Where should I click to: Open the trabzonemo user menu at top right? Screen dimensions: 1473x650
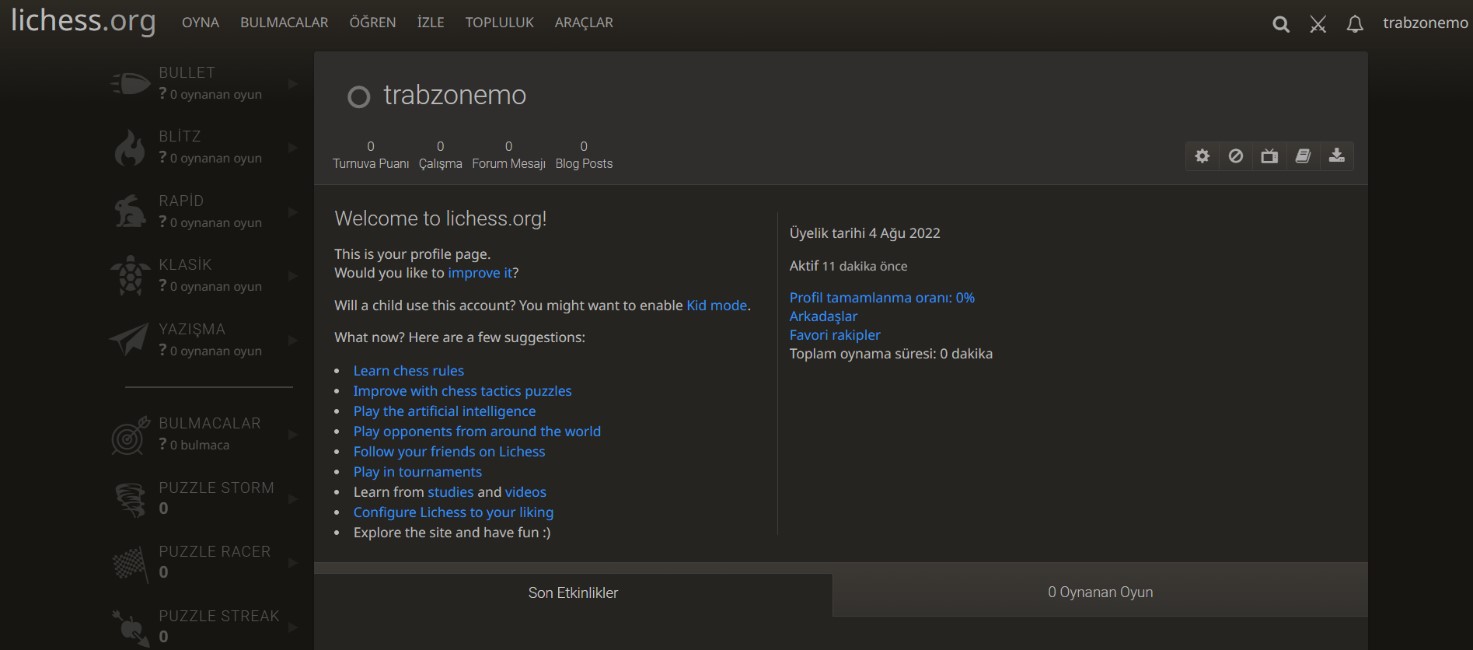1425,23
